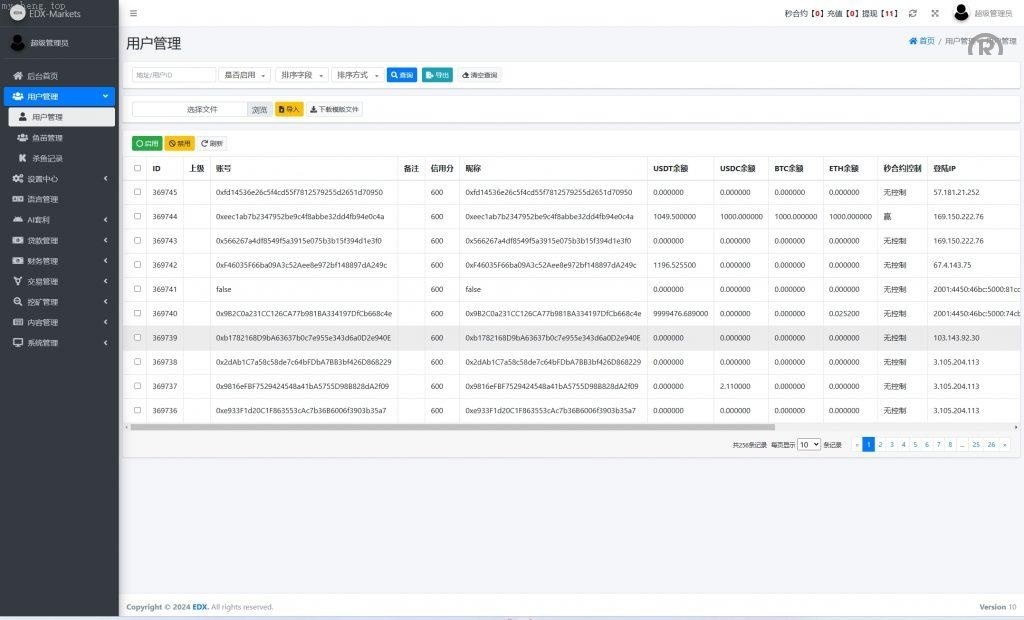Tick the select-all checkbox in table header

pos(137,168)
